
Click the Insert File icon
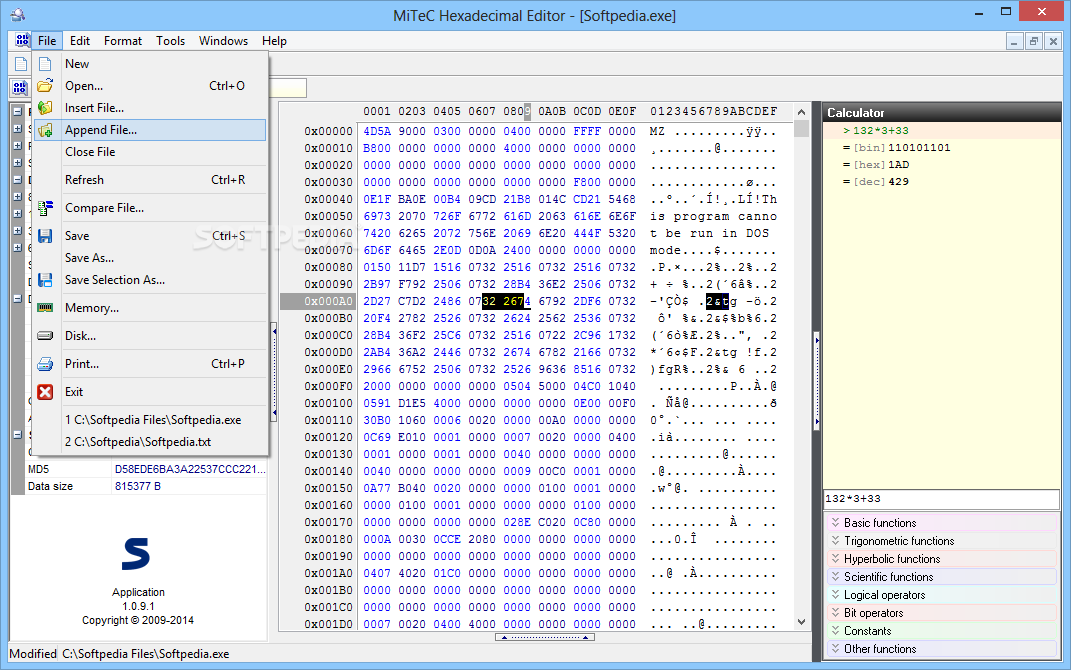pos(45,108)
